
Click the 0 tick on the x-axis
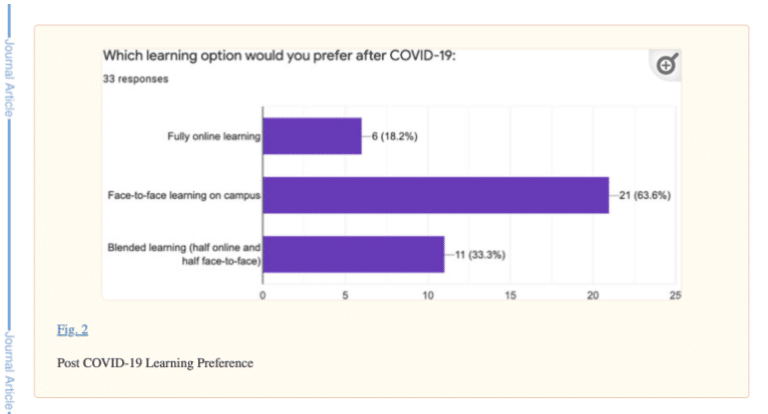coord(262,295)
